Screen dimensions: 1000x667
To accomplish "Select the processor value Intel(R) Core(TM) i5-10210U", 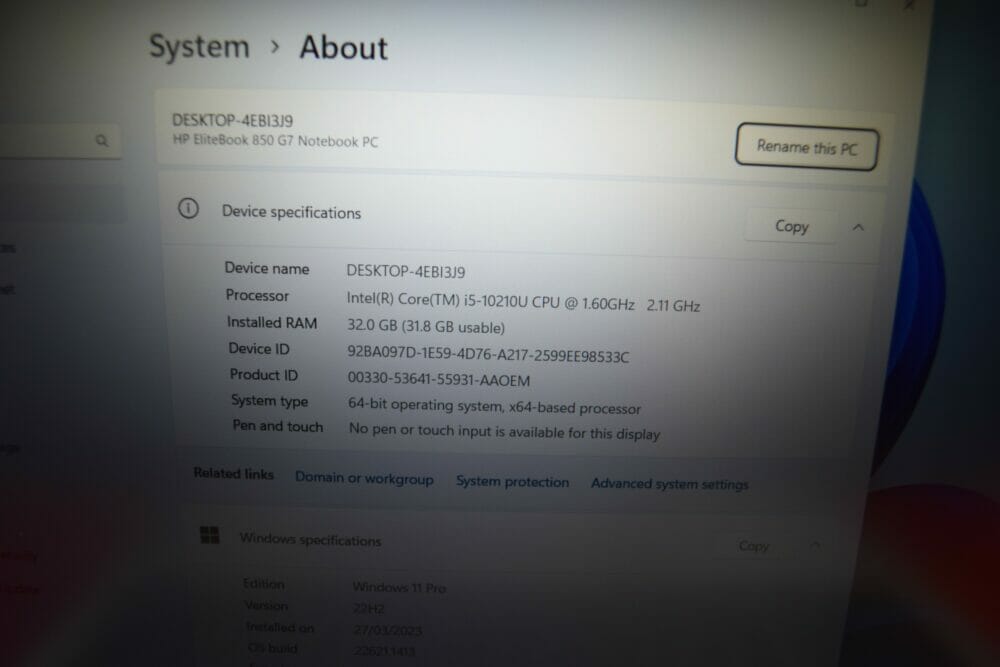I will [x=524, y=303].
